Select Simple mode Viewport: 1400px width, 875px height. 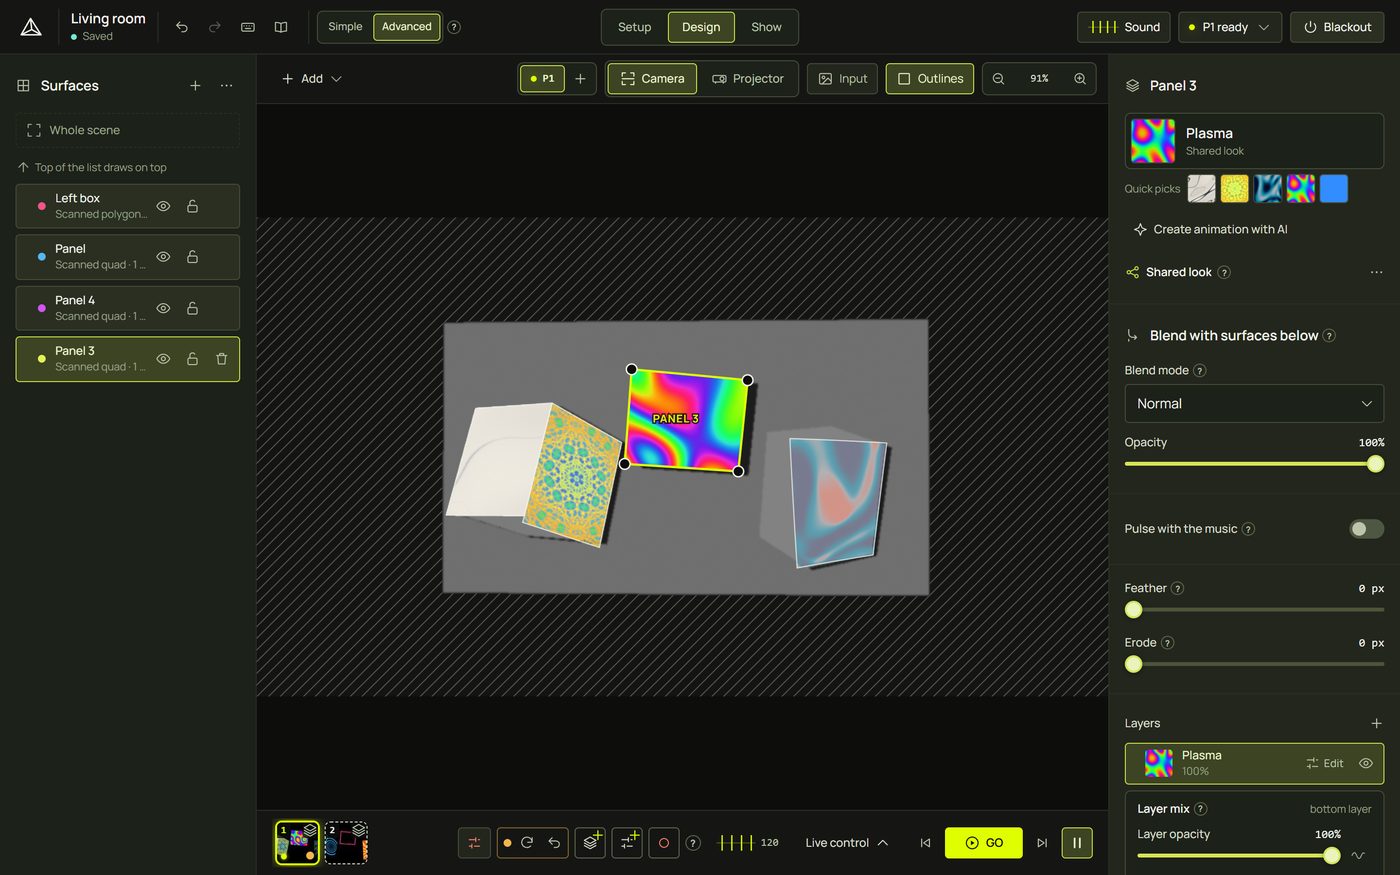tap(346, 27)
